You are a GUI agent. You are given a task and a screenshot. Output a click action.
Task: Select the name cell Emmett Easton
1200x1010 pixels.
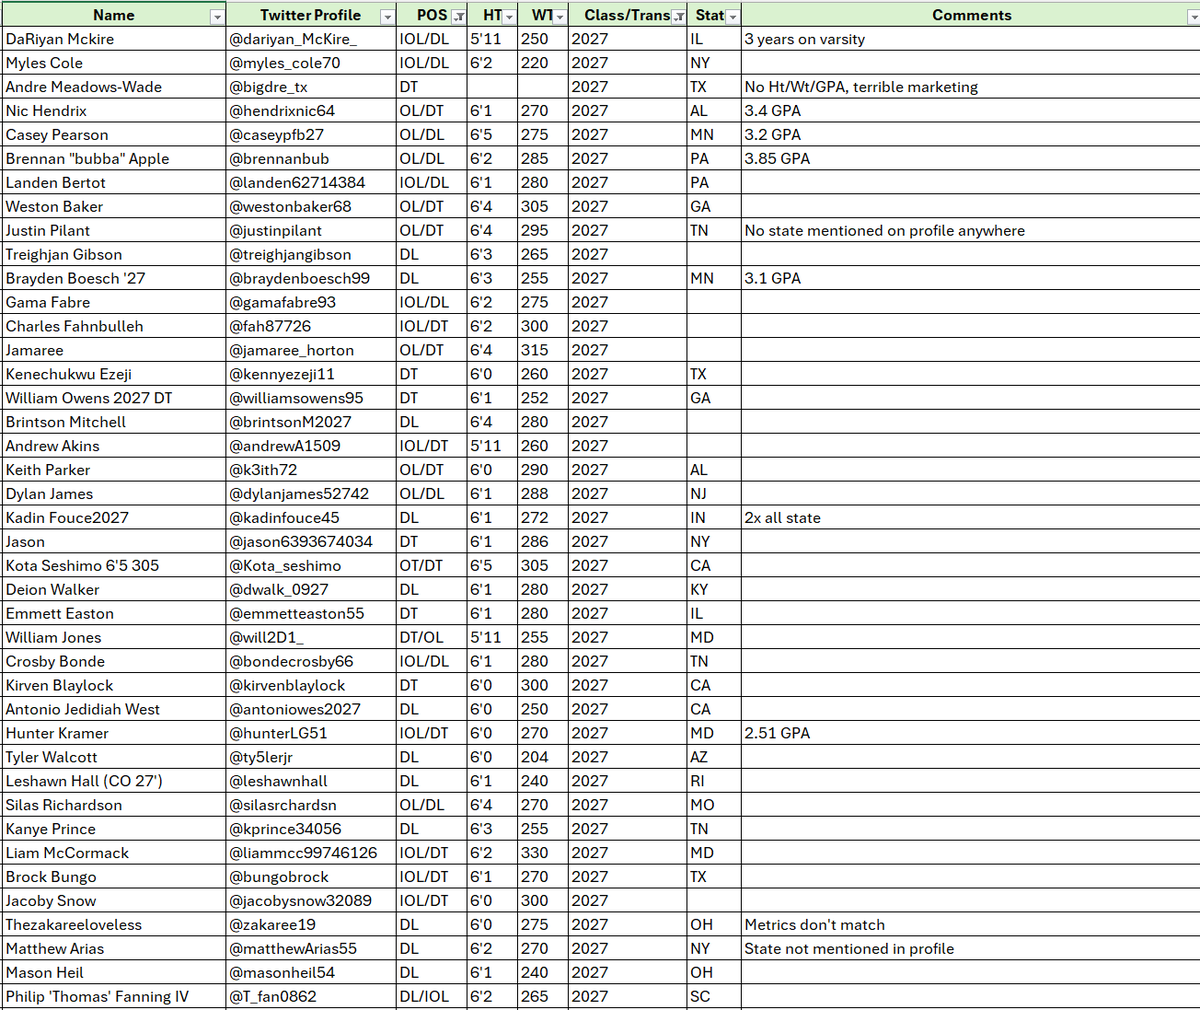tap(114, 614)
